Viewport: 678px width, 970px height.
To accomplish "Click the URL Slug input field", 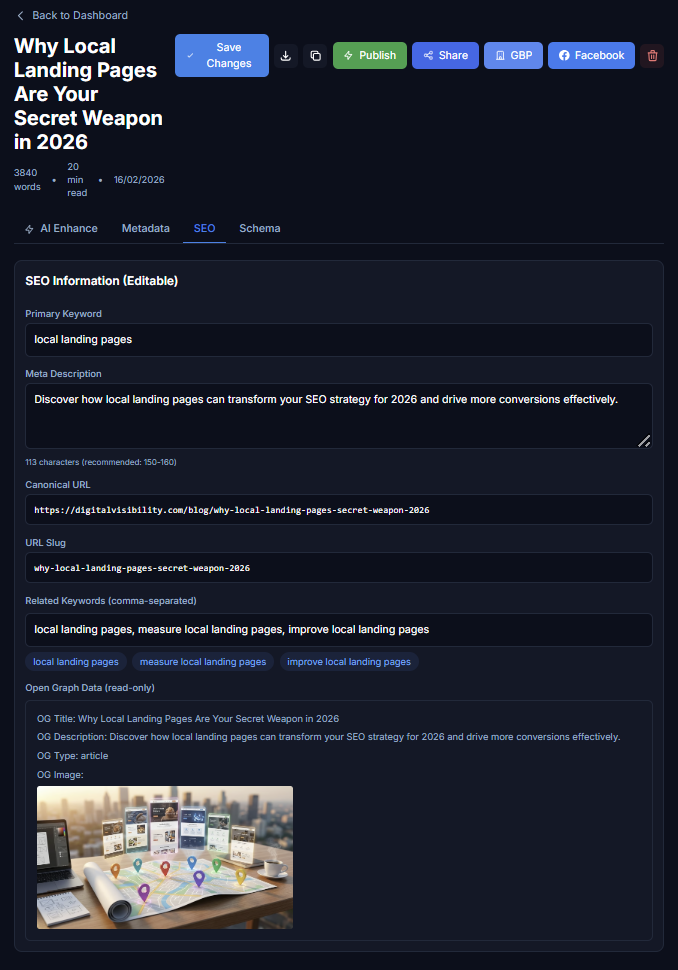I will [339, 568].
